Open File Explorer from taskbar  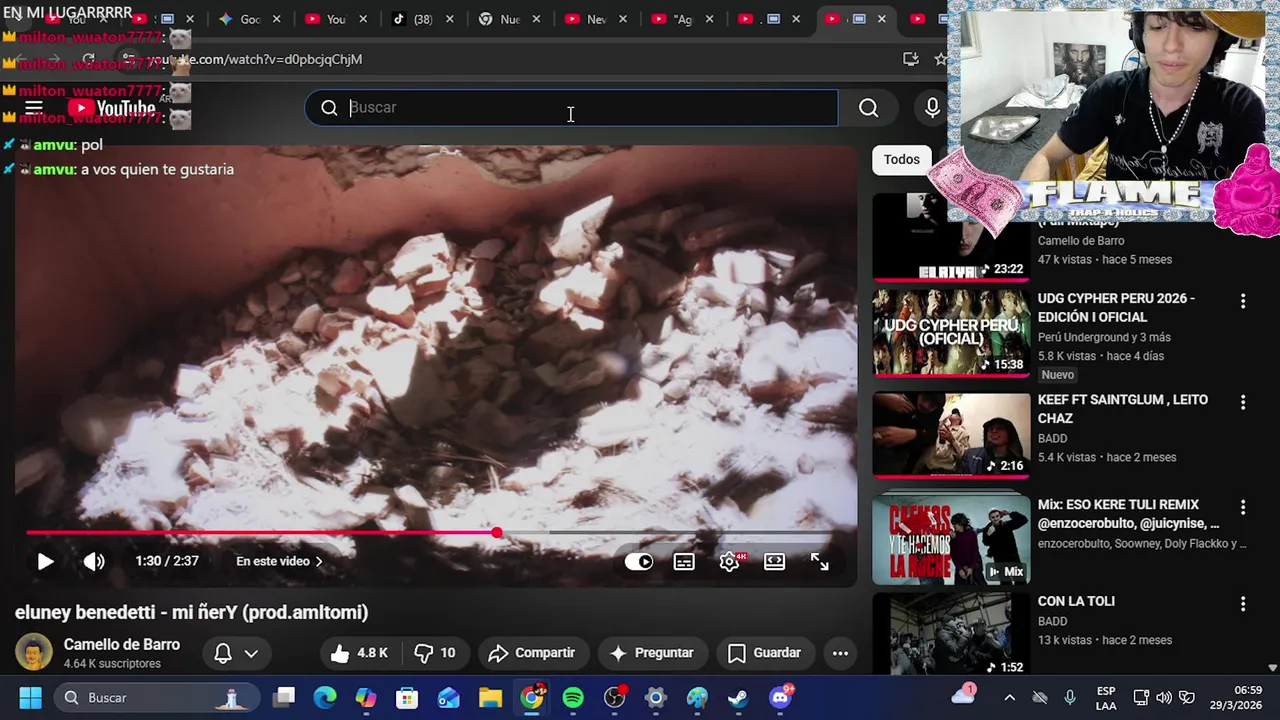(490, 698)
